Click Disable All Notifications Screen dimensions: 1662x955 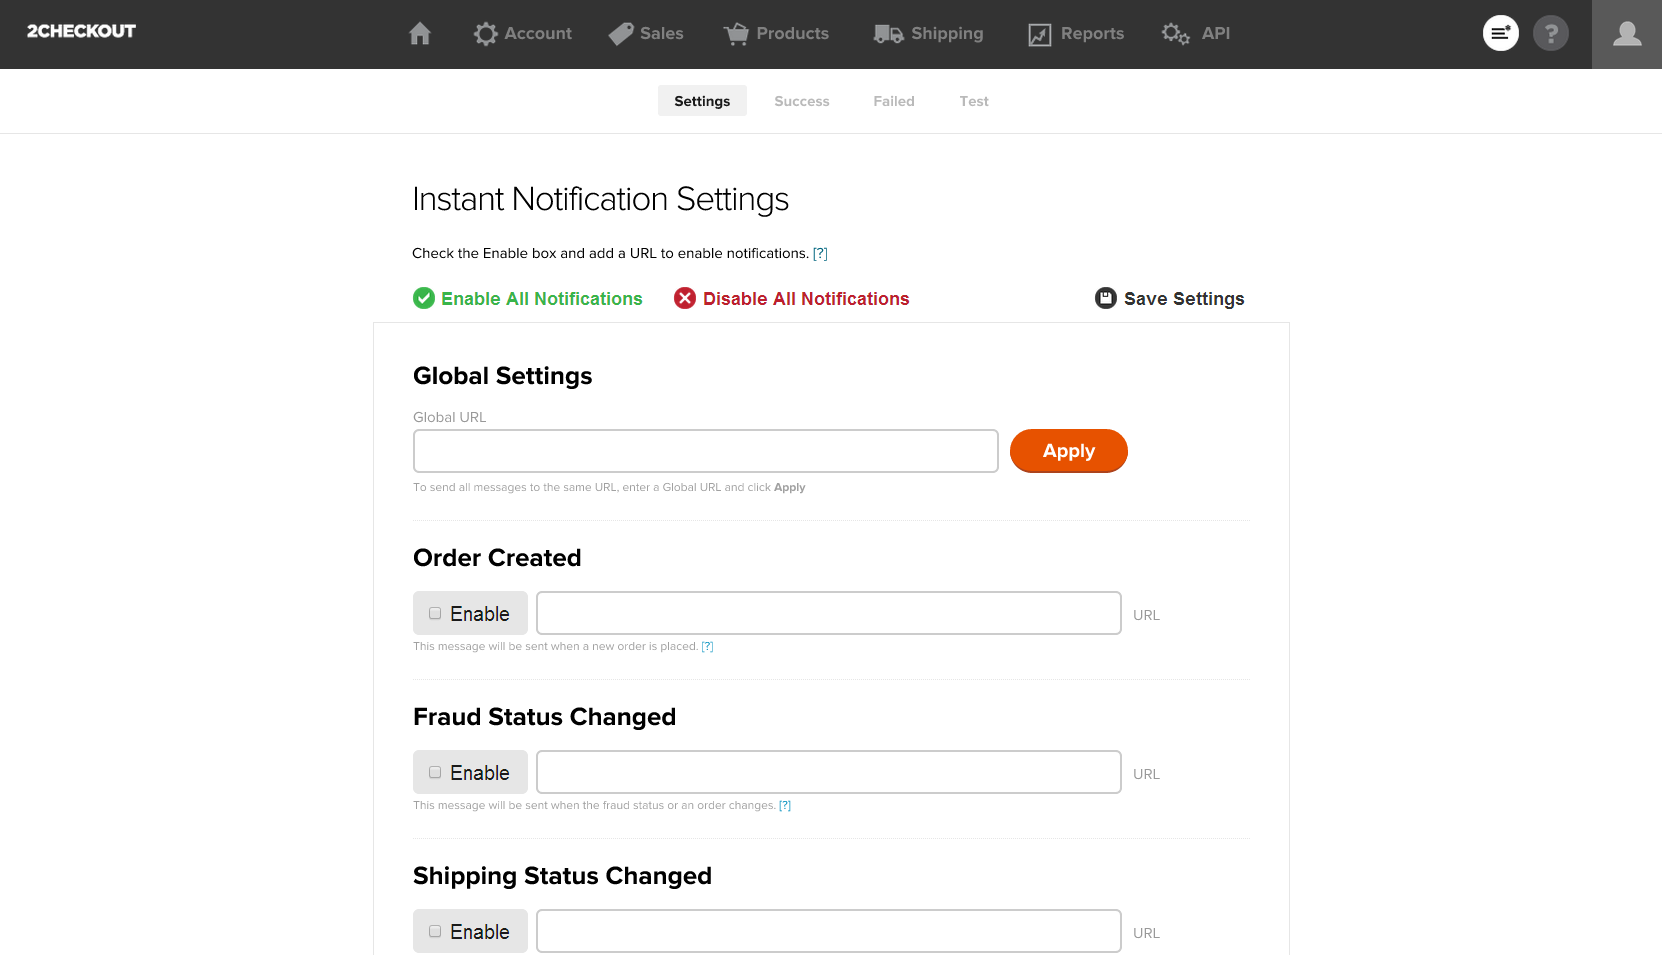805,298
